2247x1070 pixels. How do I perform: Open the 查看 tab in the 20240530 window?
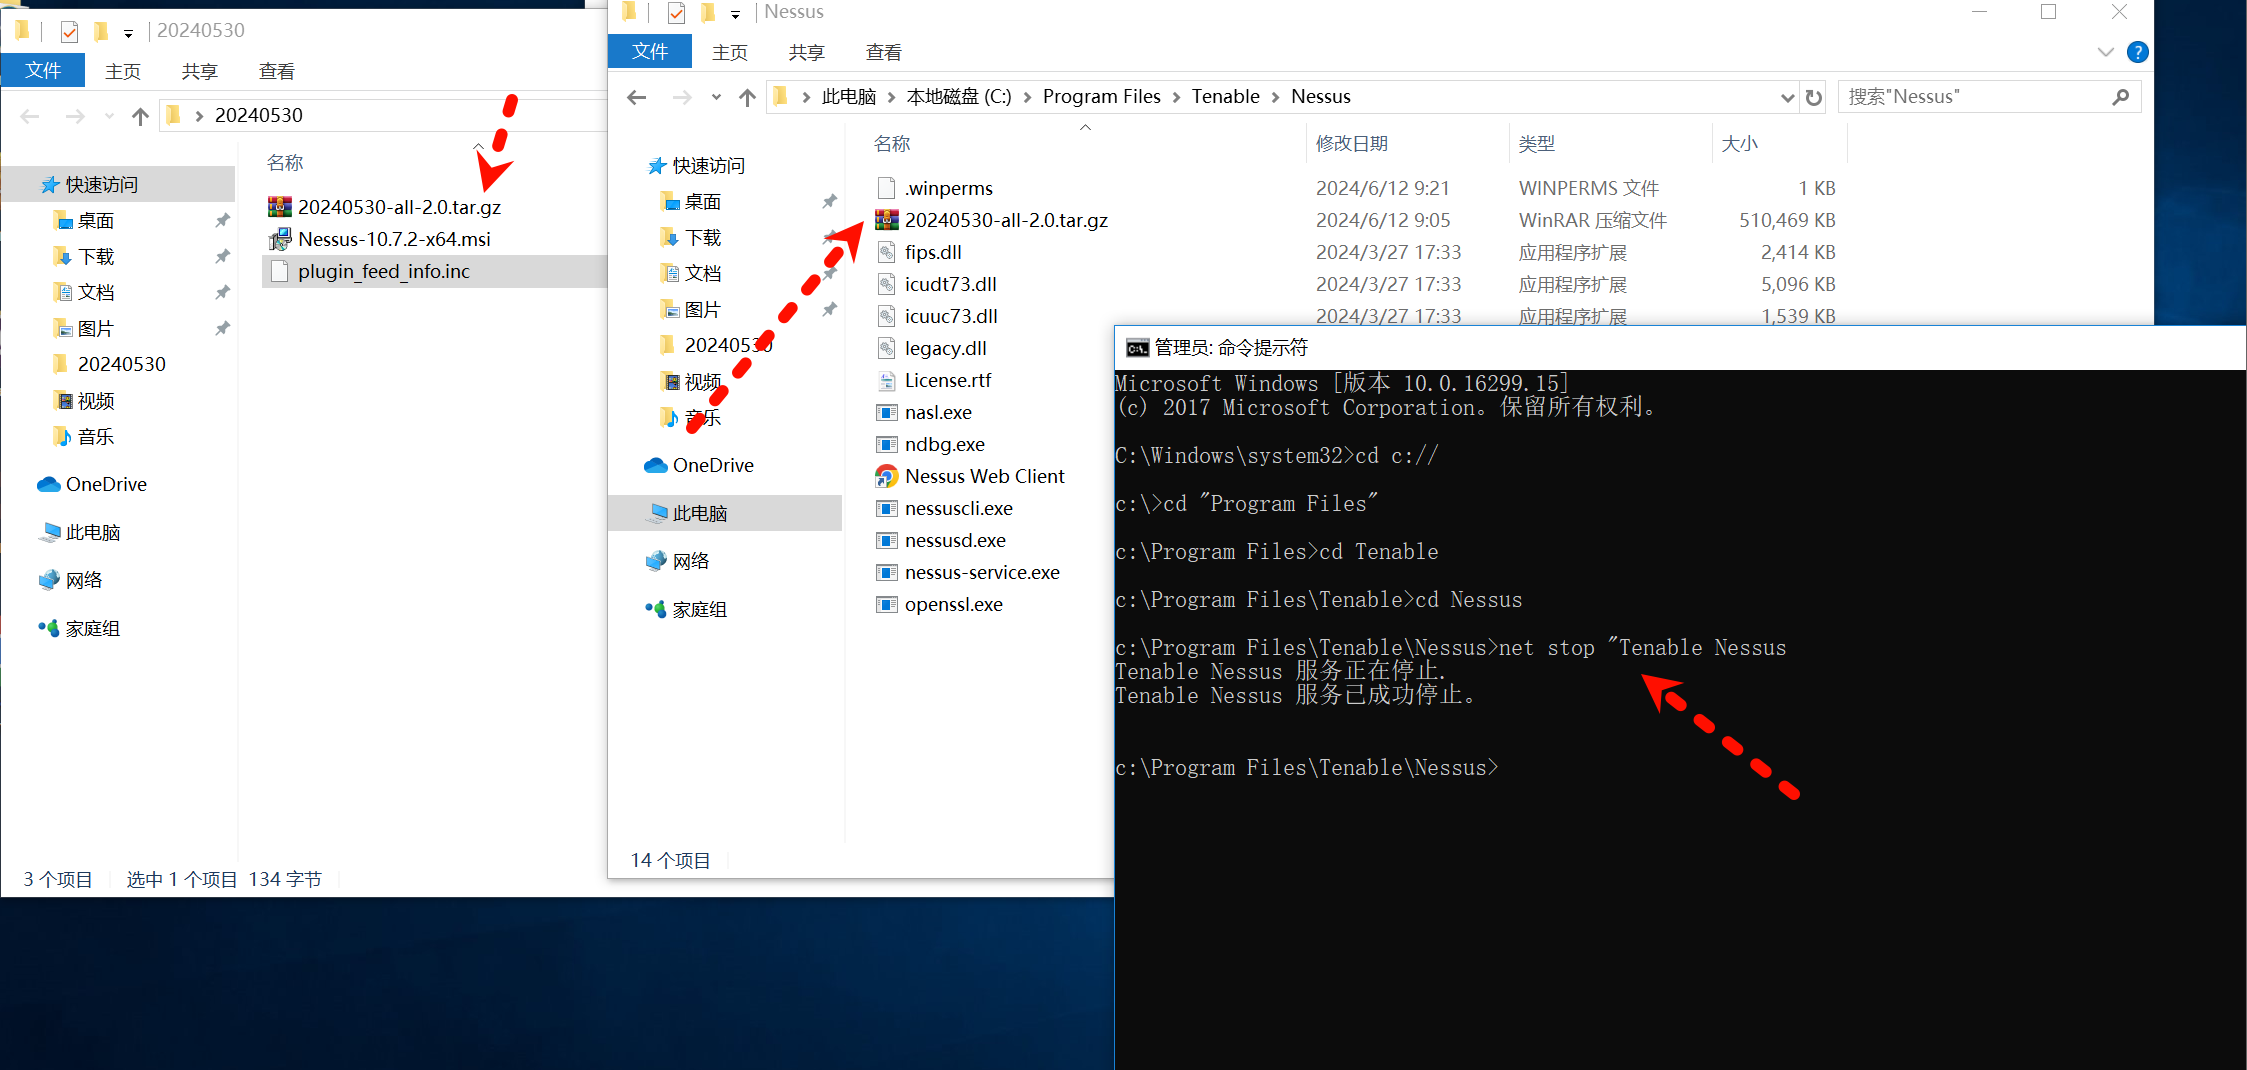point(276,71)
